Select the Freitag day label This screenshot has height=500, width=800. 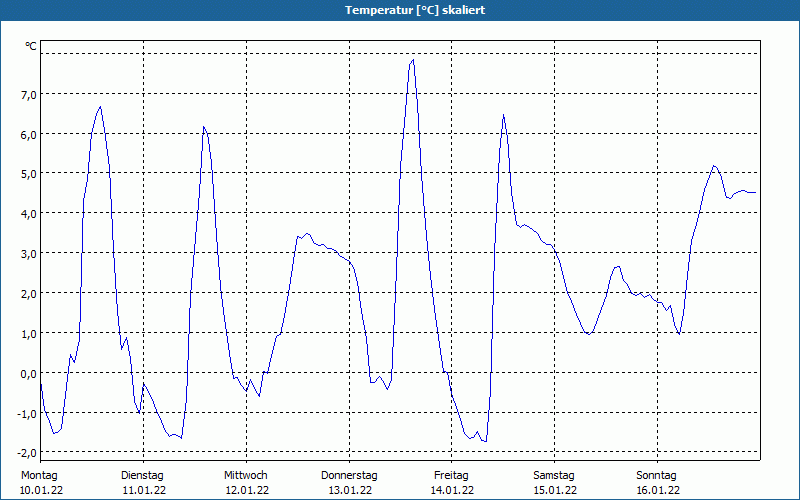coord(451,475)
